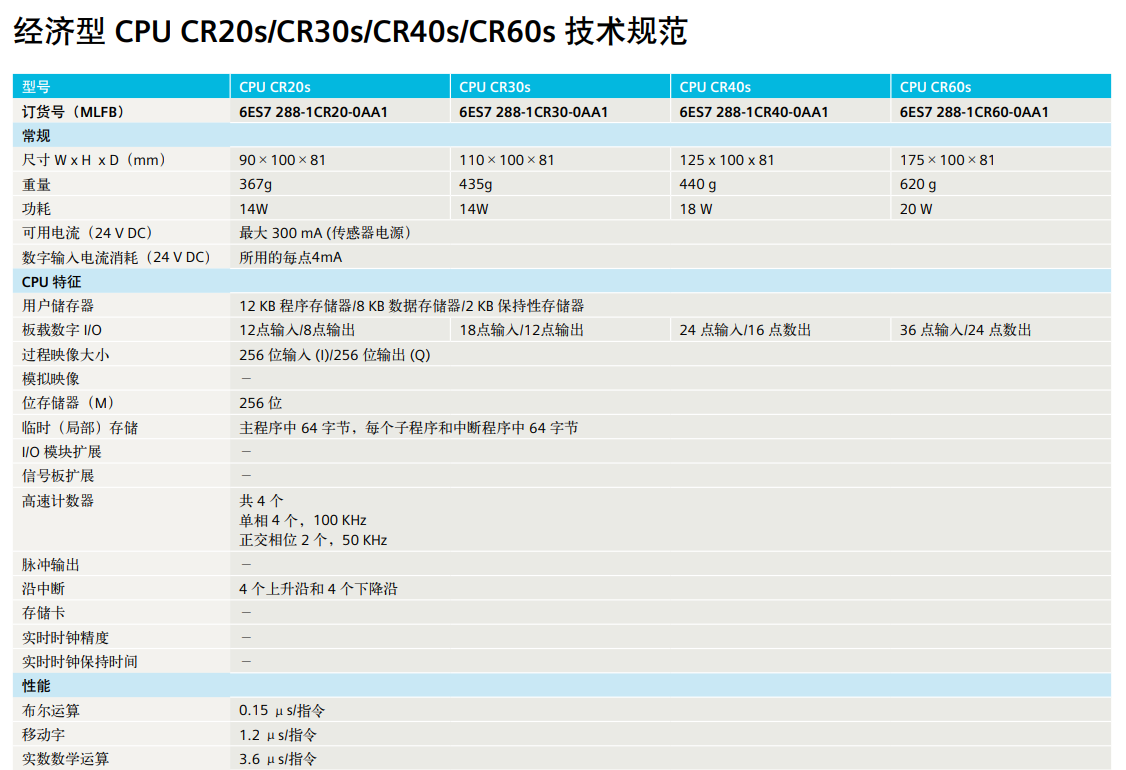Click the I/O 模块扩展 row label
1126x770 pixels.
tap(62, 452)
